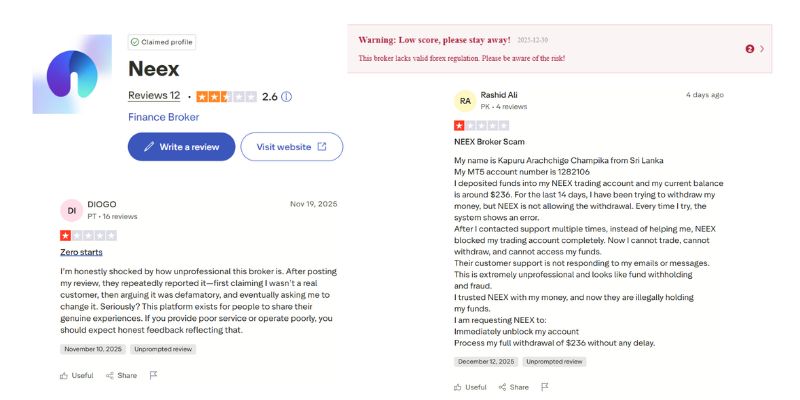Click the DI reviewer avatar
Screen dimensions: 800x400
pos(71,210)
